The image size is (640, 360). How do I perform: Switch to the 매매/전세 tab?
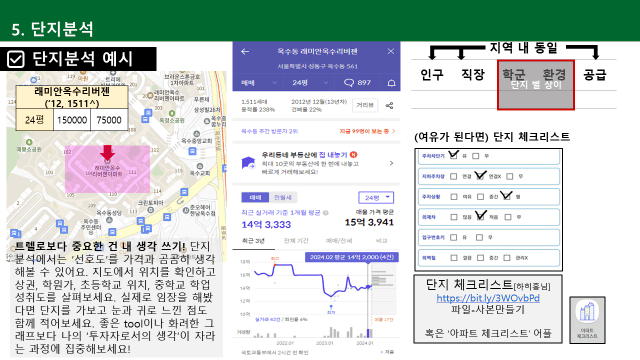(339, 241)
